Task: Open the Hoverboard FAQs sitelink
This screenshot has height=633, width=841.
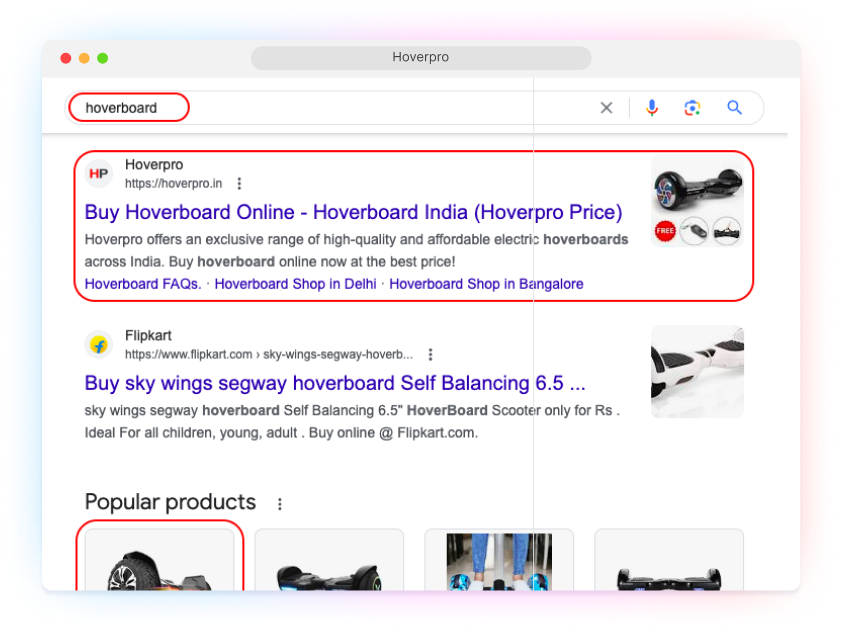Action: tap(143, 284)
